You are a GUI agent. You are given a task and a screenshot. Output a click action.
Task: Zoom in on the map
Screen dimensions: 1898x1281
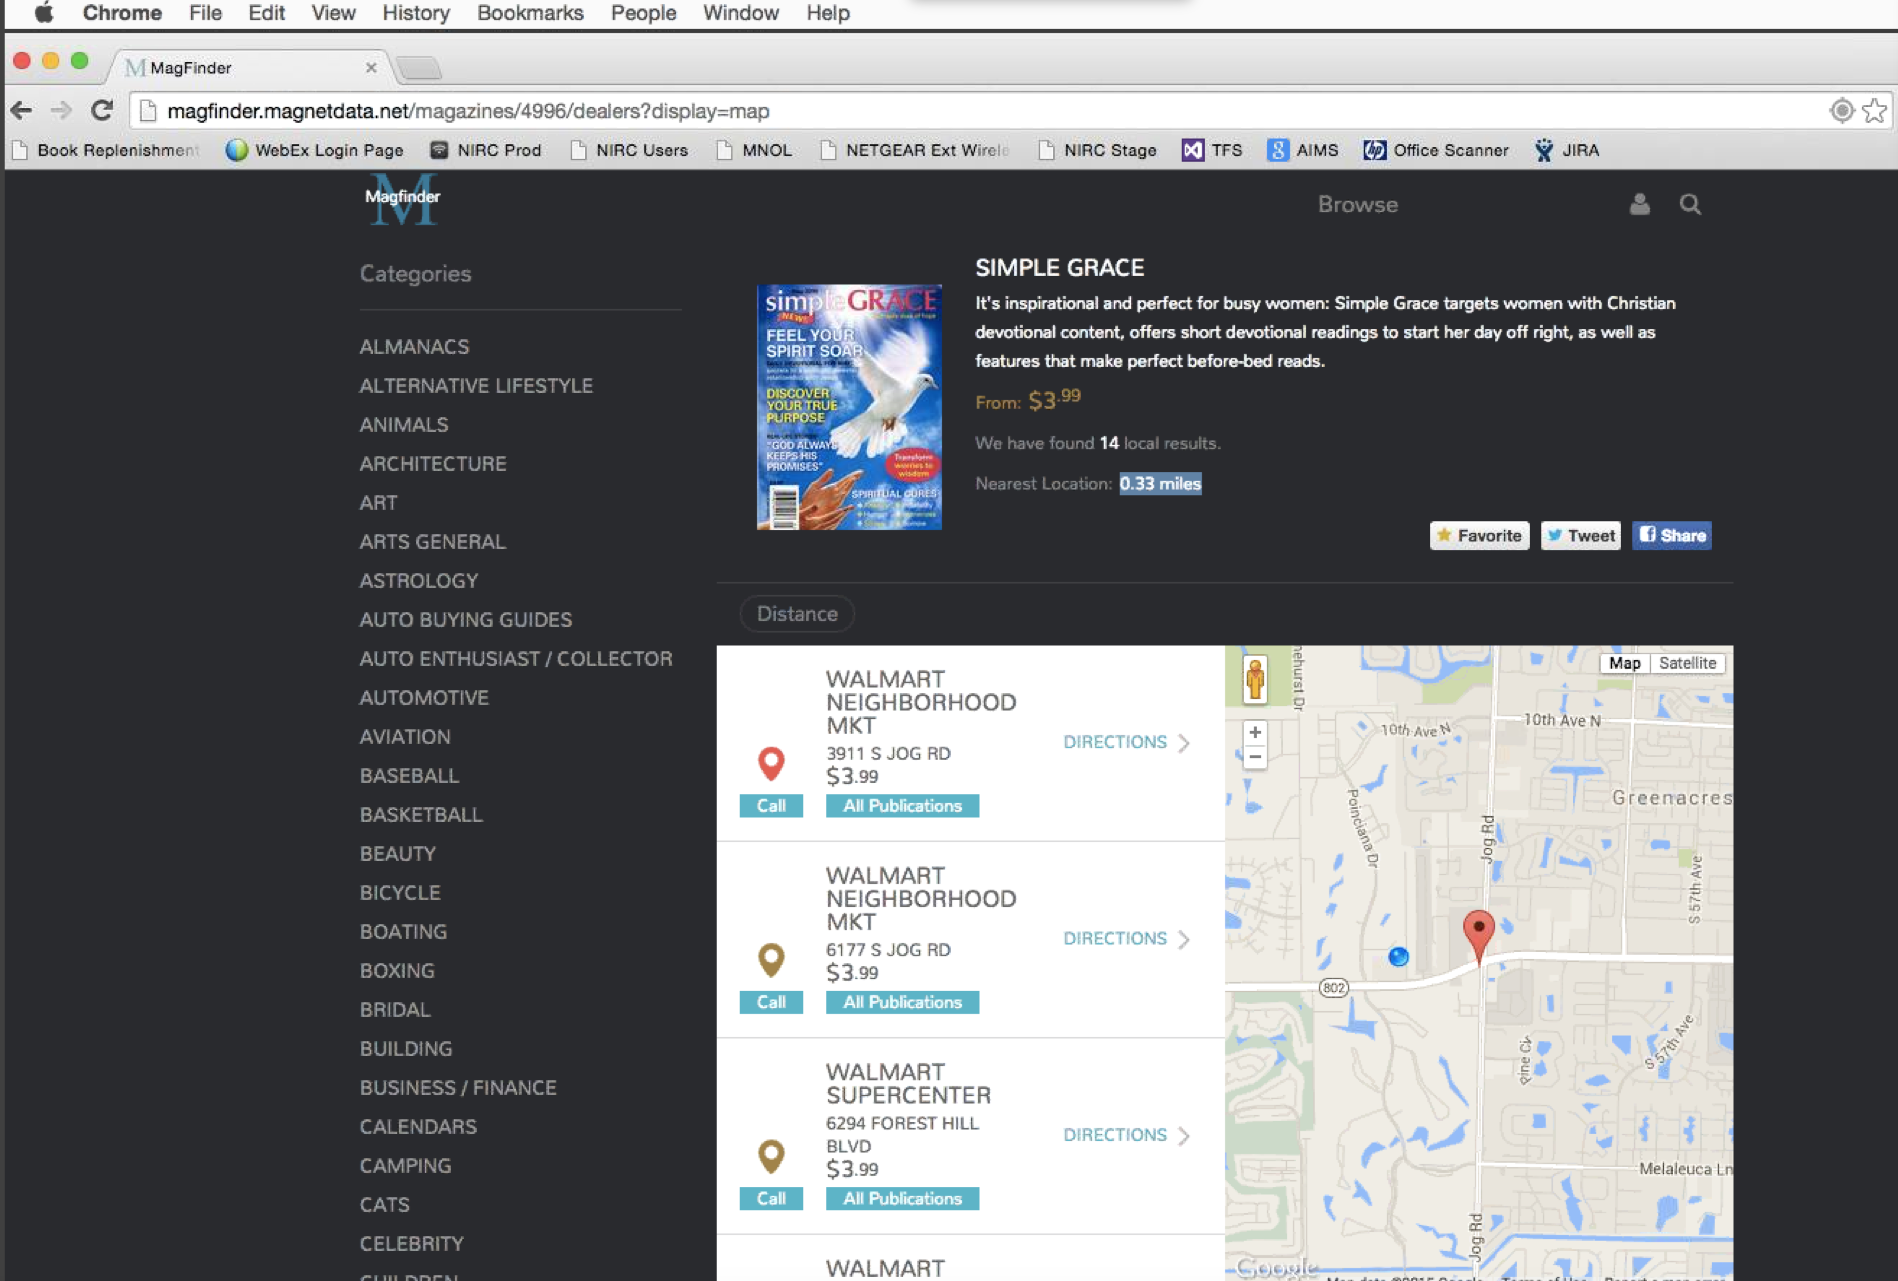pyautogui.click(x=1255, y=732)
